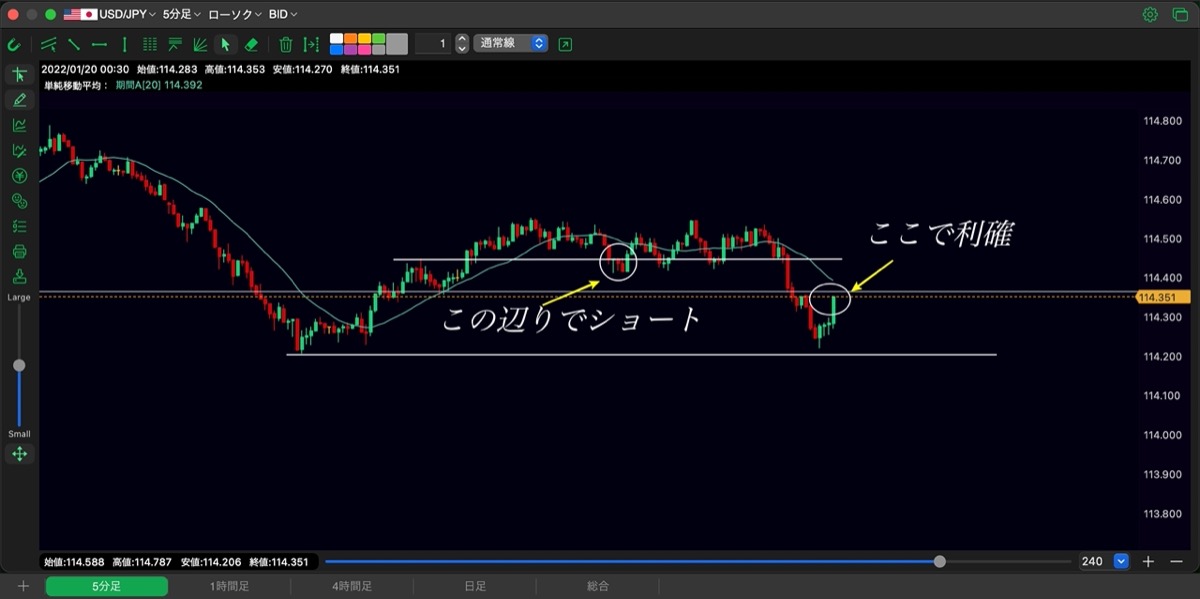
Task: Switch to the 1時間足 tab
Action: (x=229, y=586)
